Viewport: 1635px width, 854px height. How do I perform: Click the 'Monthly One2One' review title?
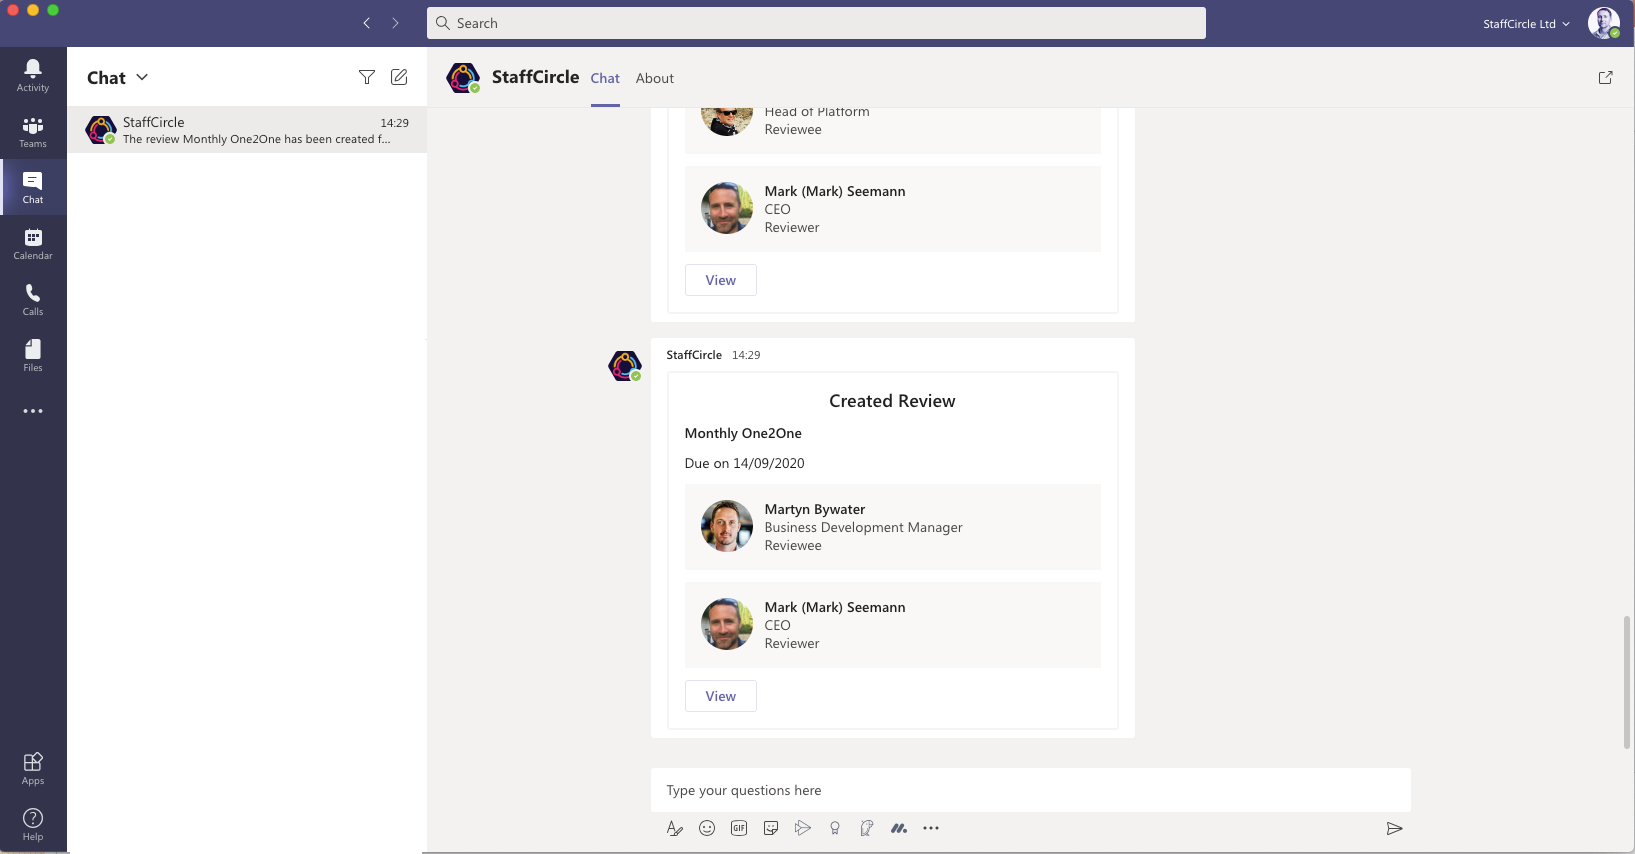click(x=743, y=433)
